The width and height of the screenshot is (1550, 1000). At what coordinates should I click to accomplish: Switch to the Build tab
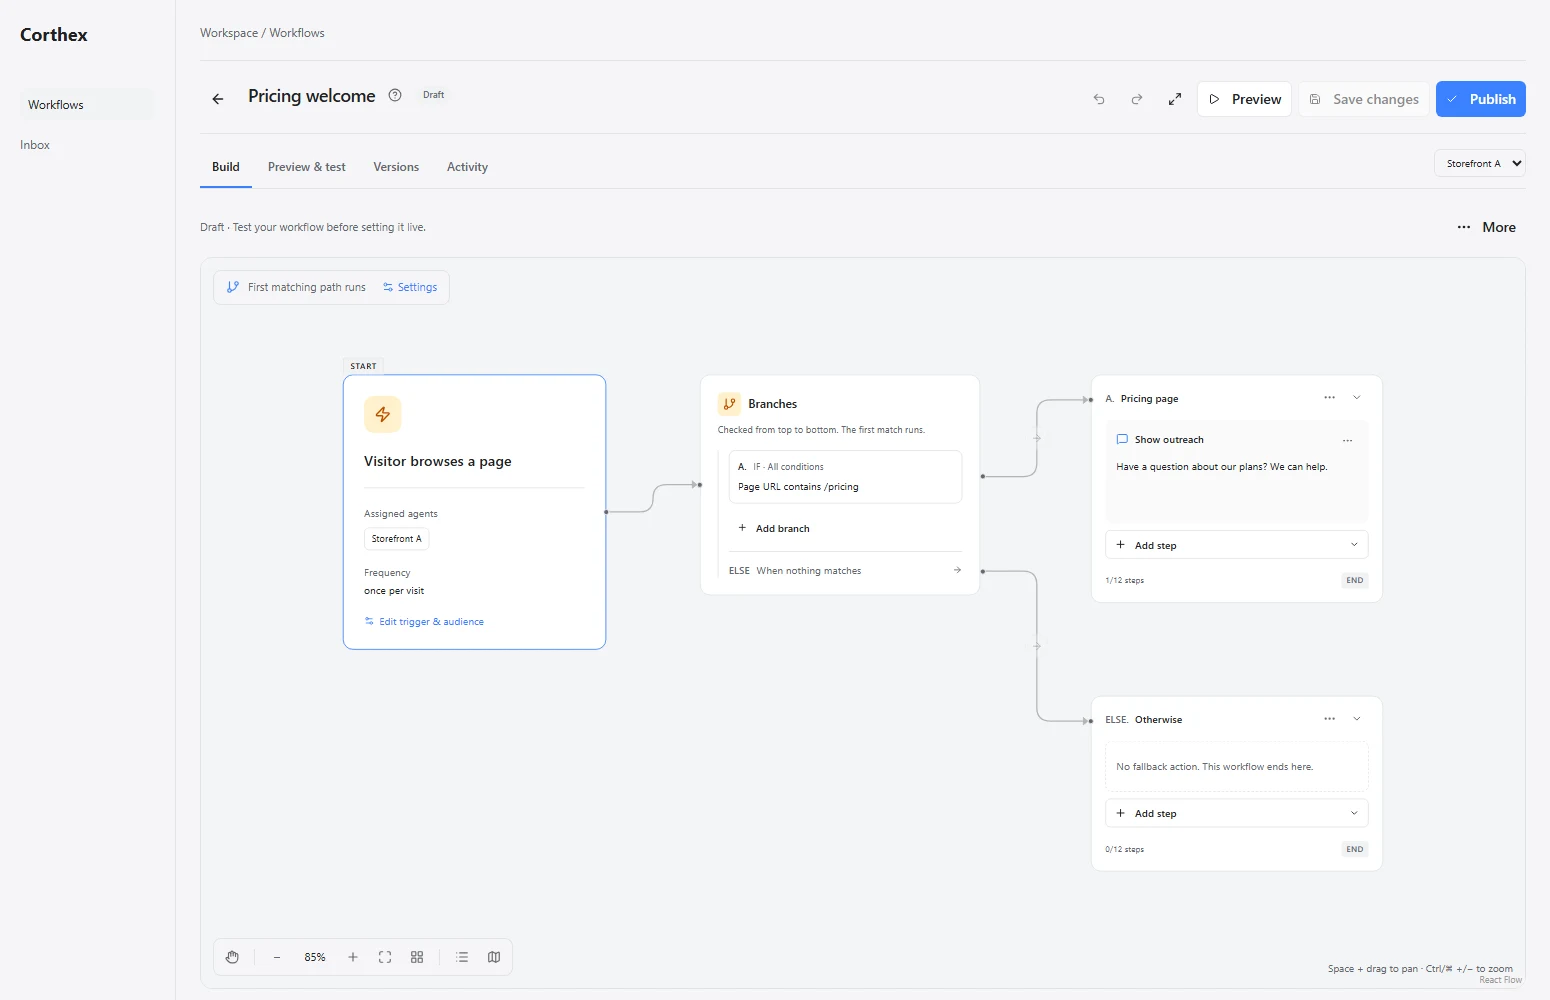click(x=226, y=167)
